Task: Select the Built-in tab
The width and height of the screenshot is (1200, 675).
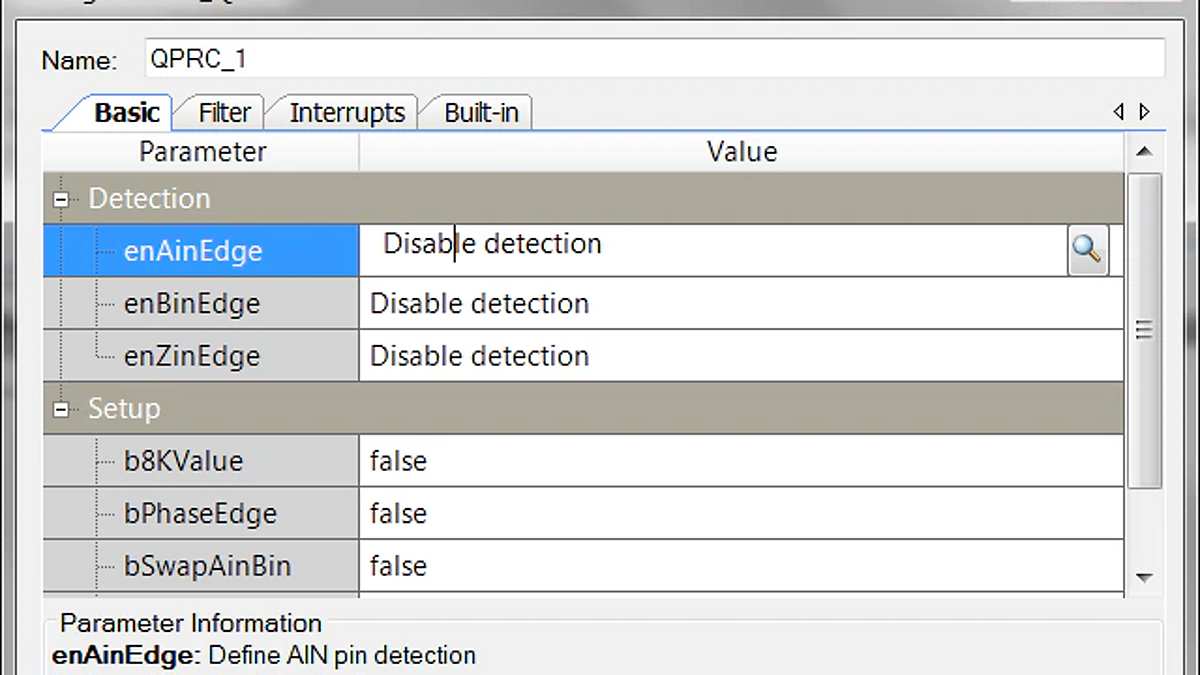Action: pos(481,113)
